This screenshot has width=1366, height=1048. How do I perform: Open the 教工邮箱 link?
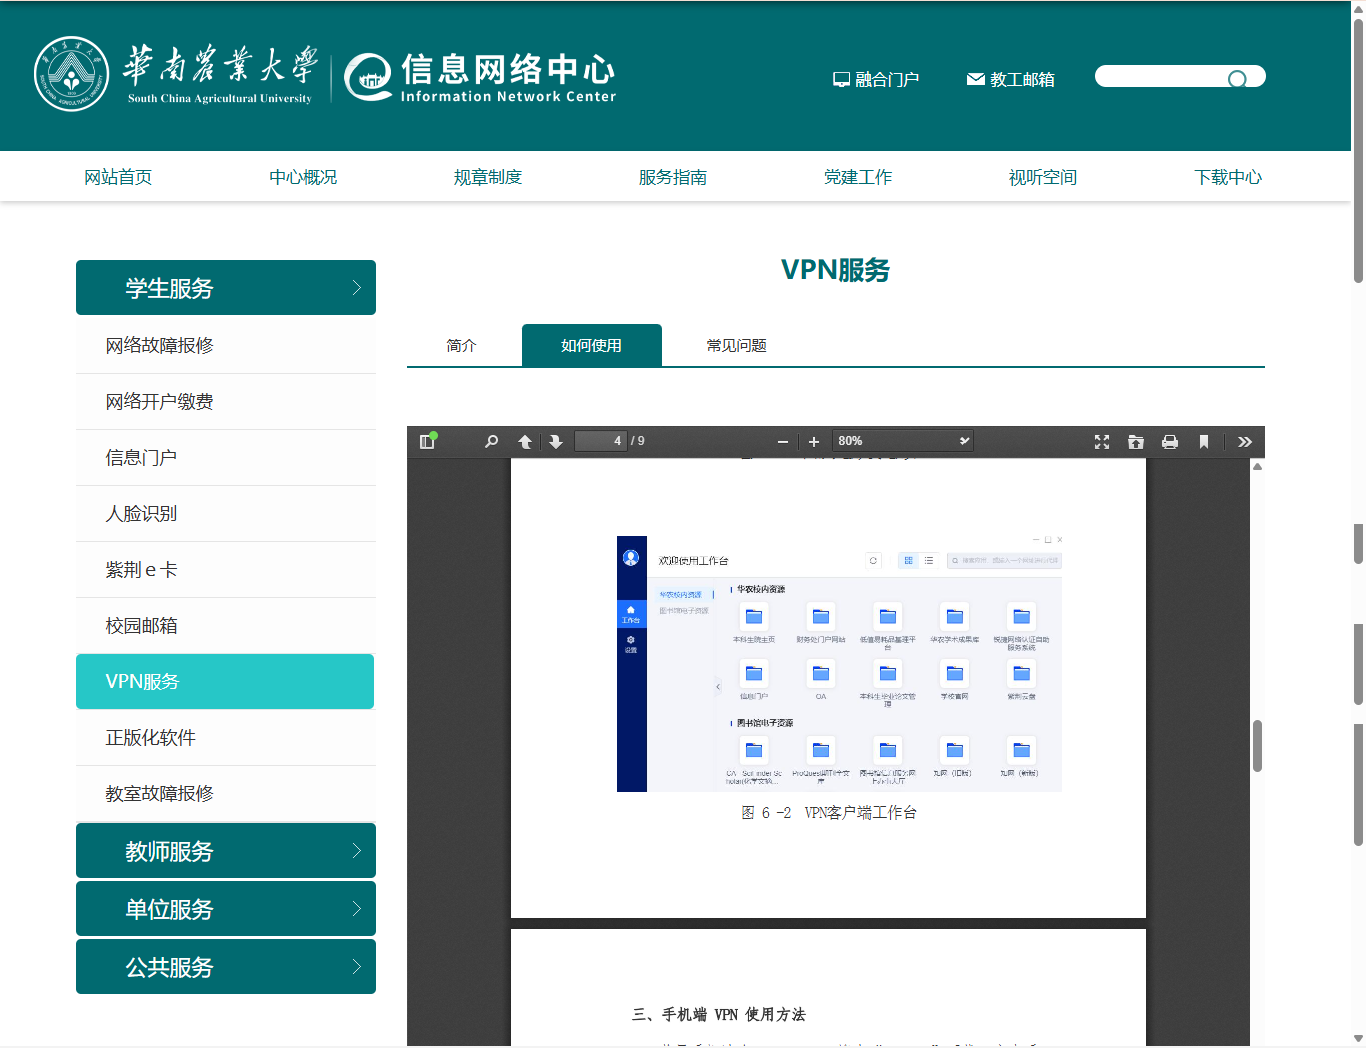pos(1011,79)
